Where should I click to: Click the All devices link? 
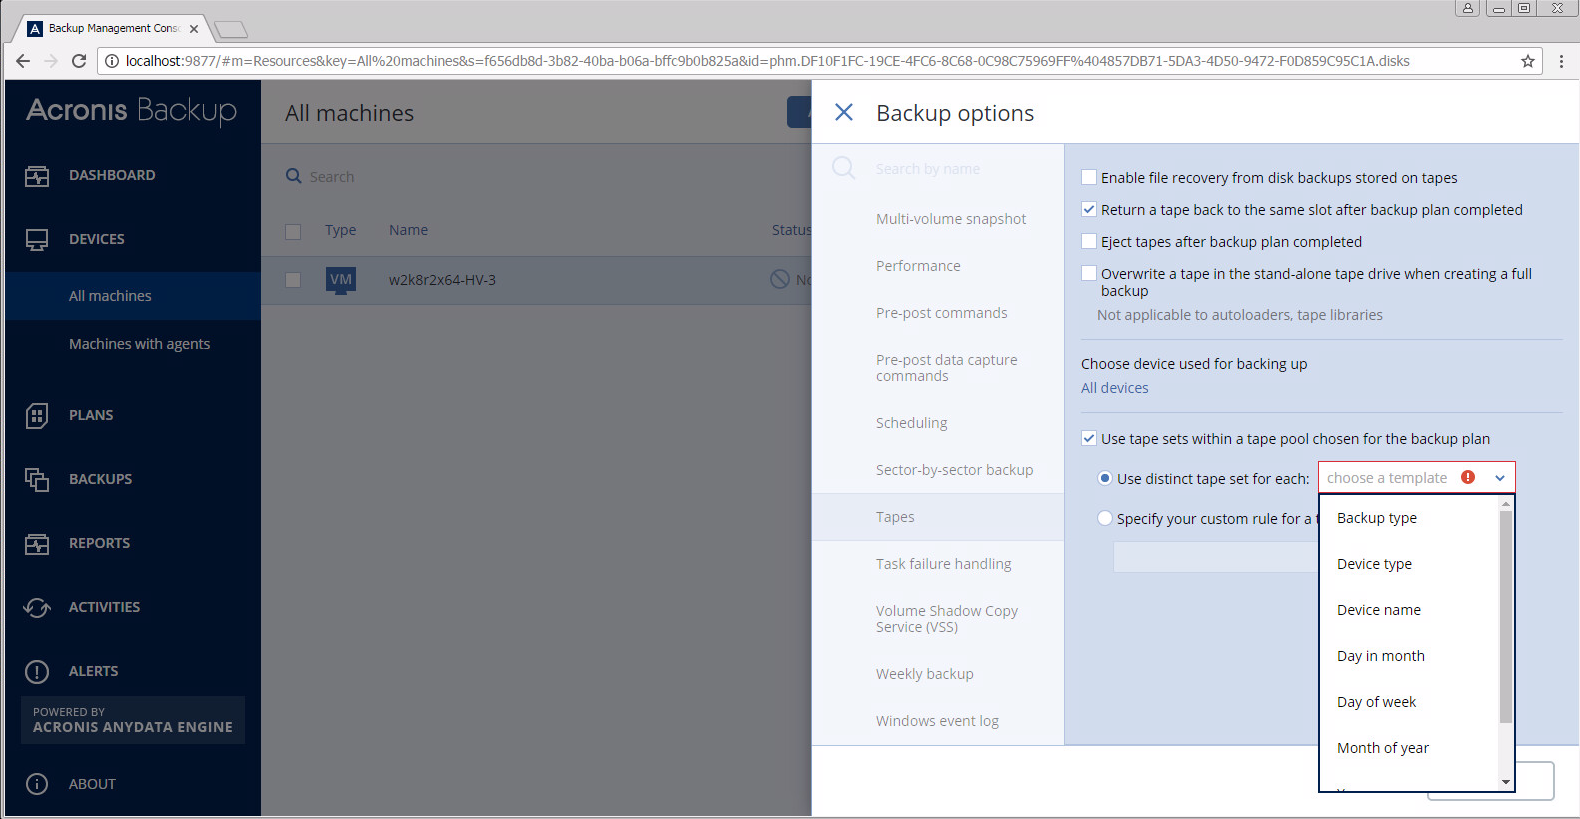coord(1114,388)
